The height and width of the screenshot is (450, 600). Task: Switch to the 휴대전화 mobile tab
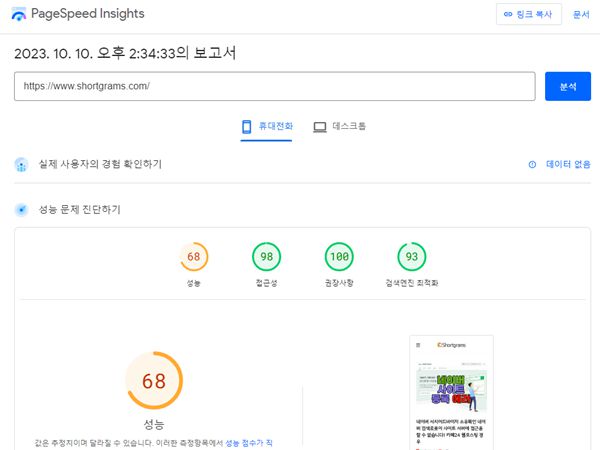click(x=267, y=127)
